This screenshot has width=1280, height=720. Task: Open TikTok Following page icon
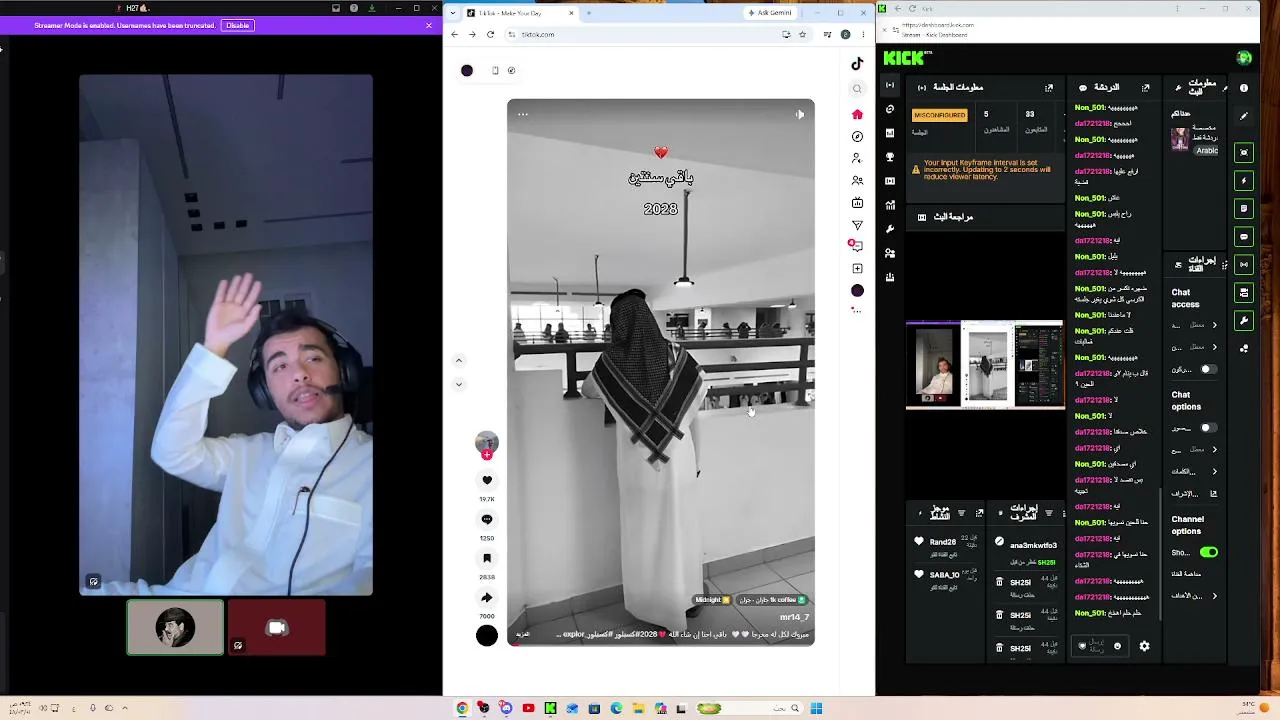857,158
